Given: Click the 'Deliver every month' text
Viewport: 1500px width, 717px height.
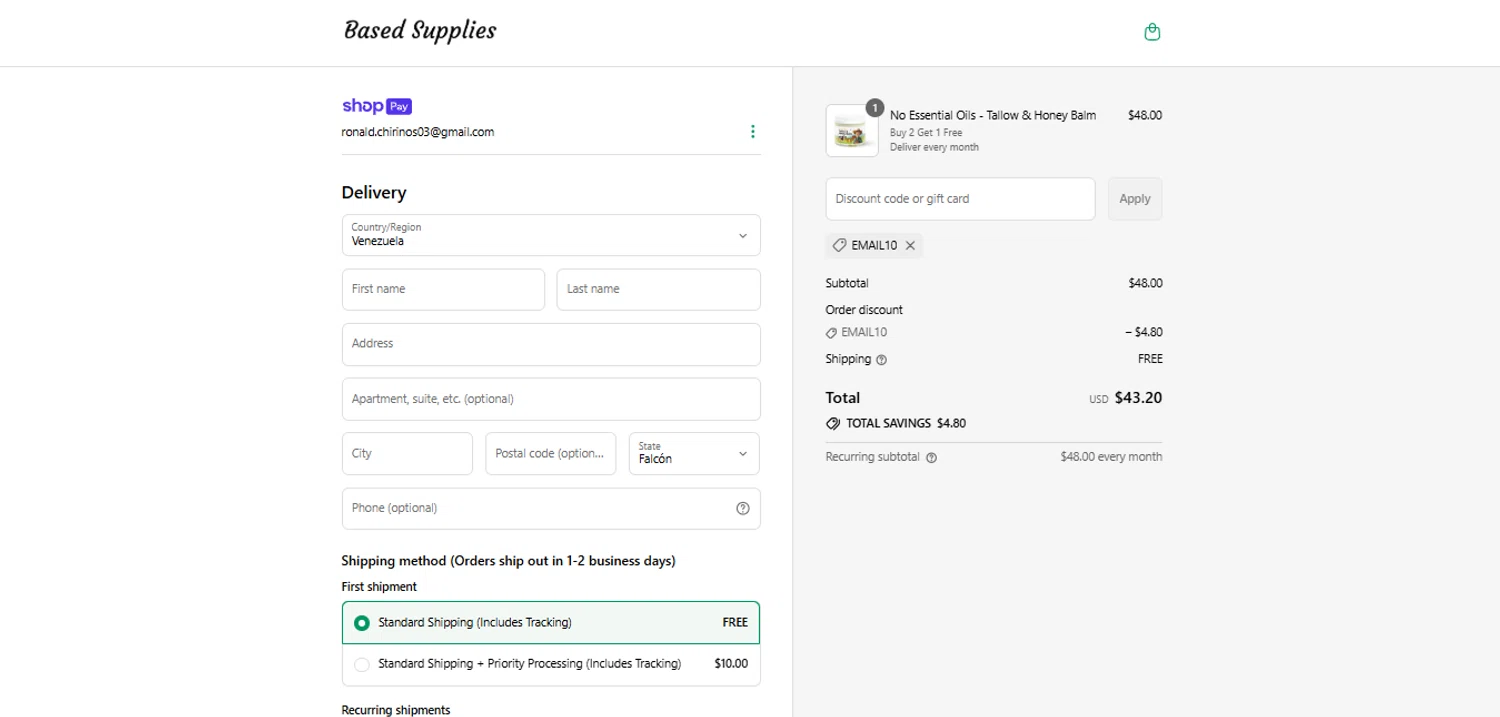Looking at the screenshot, I should tap(934, 147).
